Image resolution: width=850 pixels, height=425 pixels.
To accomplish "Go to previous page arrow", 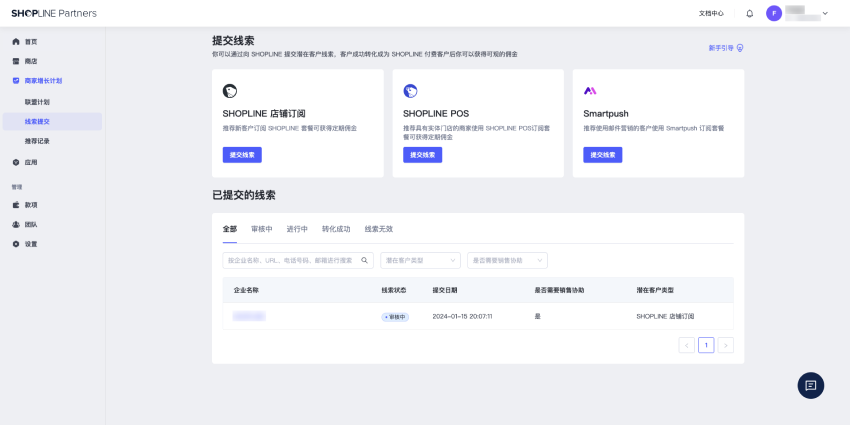I will point(686,345).
